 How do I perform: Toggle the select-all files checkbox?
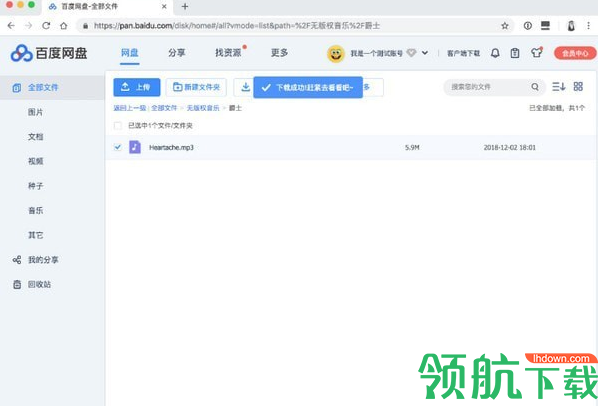pyautogui.click(x=118, y=125)
